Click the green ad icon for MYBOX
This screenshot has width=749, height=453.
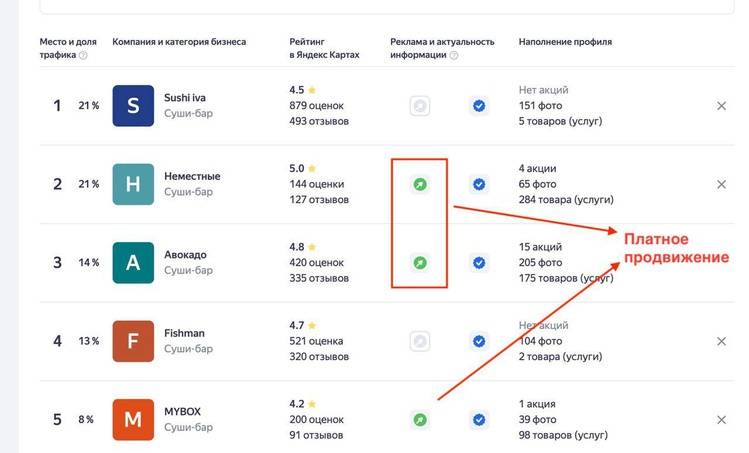coord(420,419)
